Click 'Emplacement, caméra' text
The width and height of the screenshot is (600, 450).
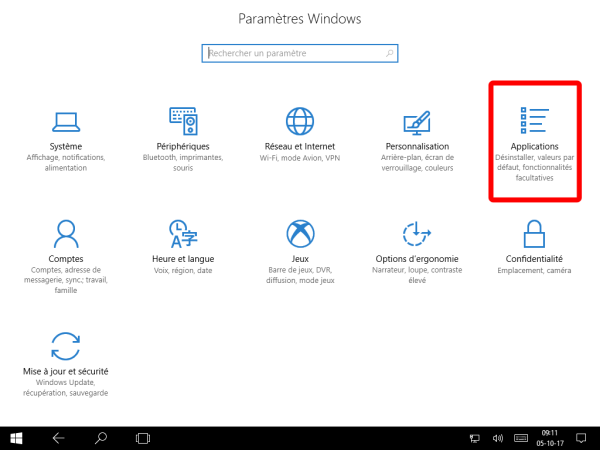(534, 271)
